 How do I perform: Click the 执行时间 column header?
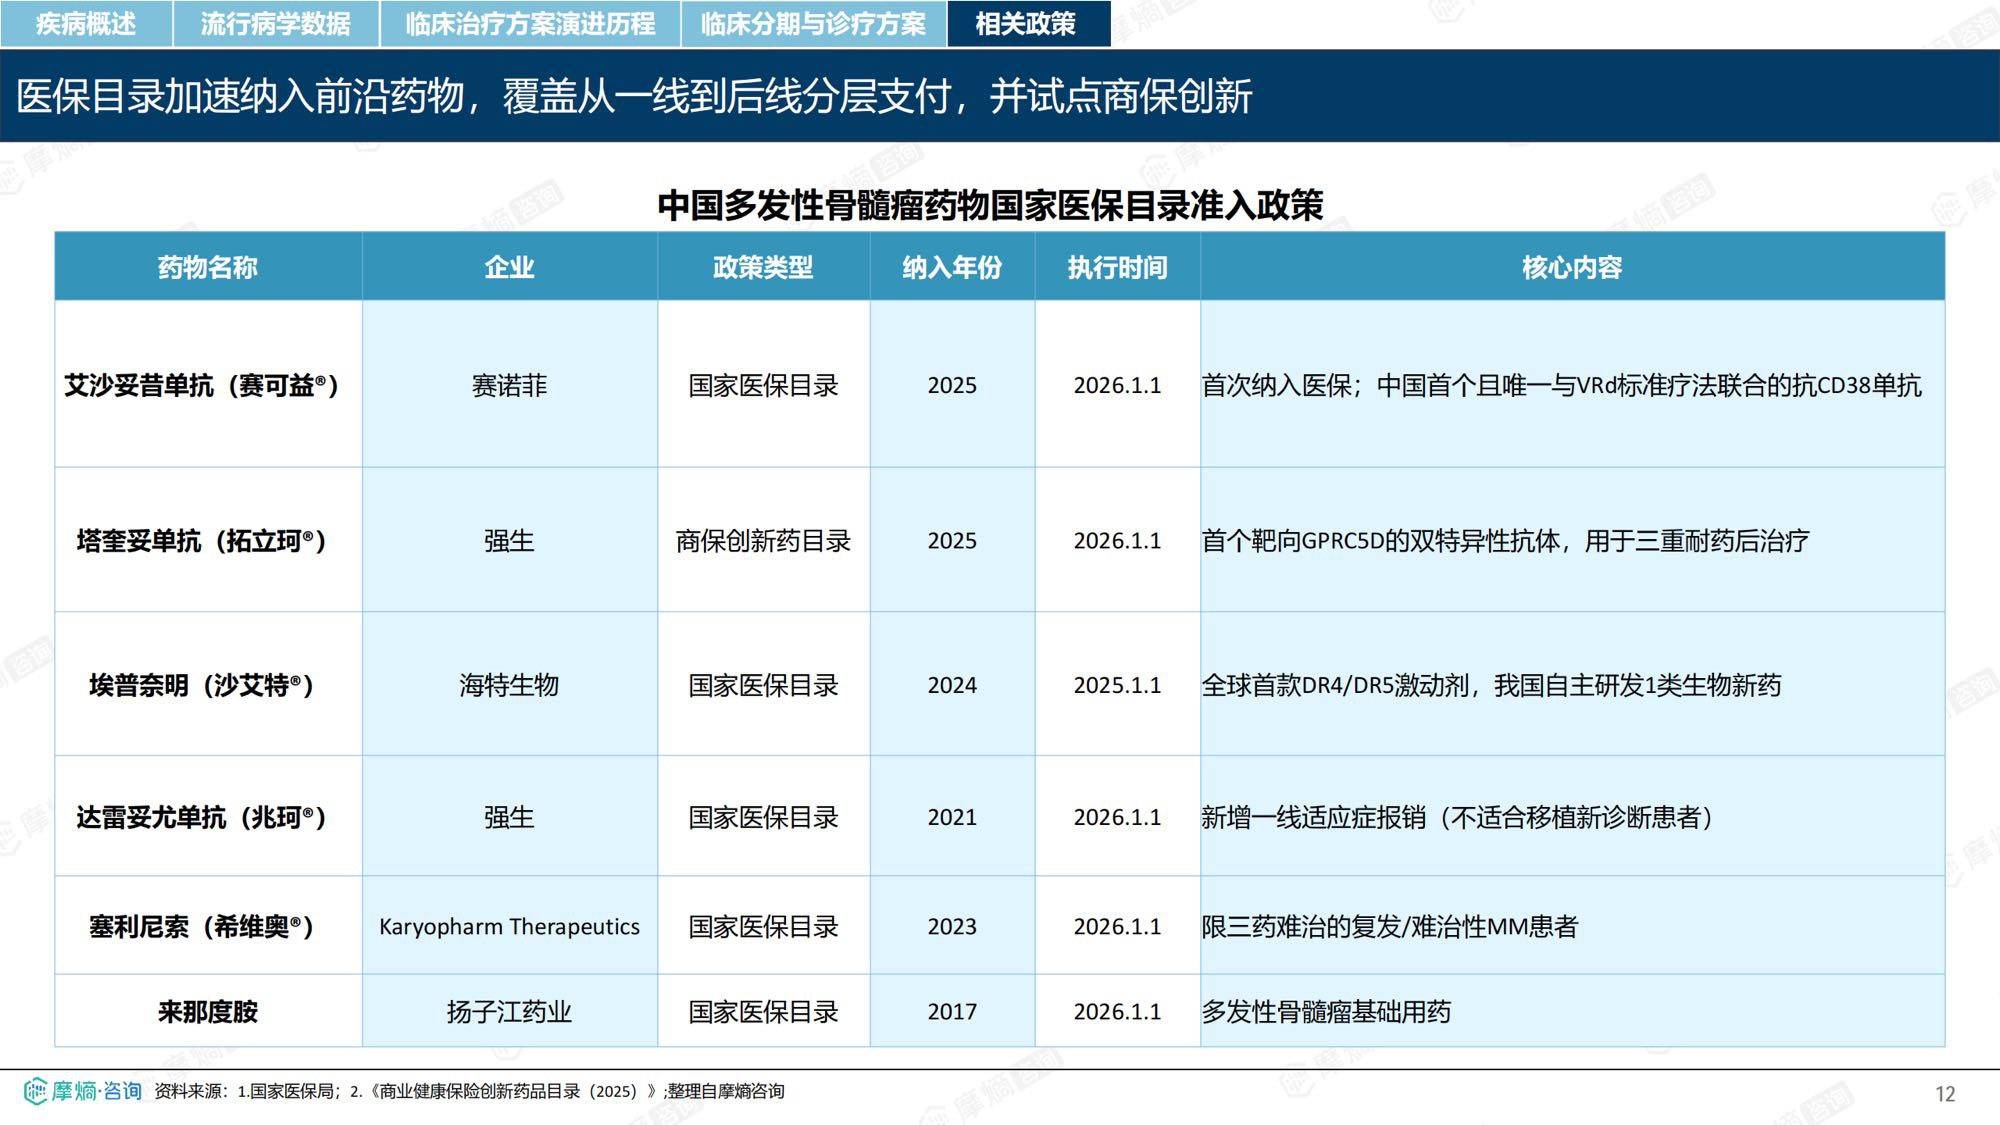(1117, 267)
